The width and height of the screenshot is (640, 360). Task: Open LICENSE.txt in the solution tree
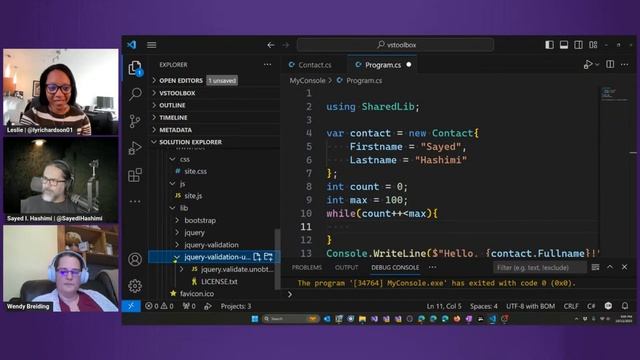pos(219,282)
